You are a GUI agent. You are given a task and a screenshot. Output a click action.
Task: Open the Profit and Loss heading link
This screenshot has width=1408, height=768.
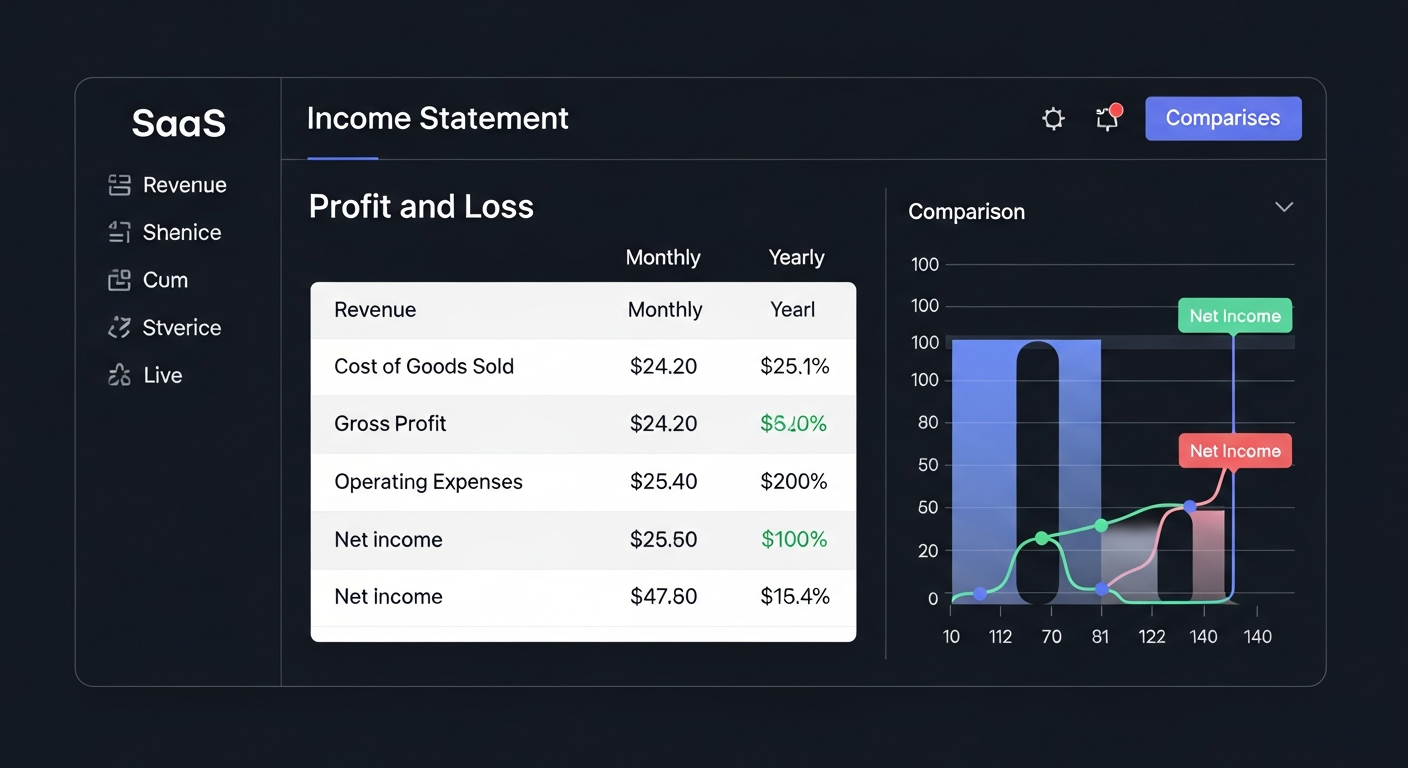[421, 207]
